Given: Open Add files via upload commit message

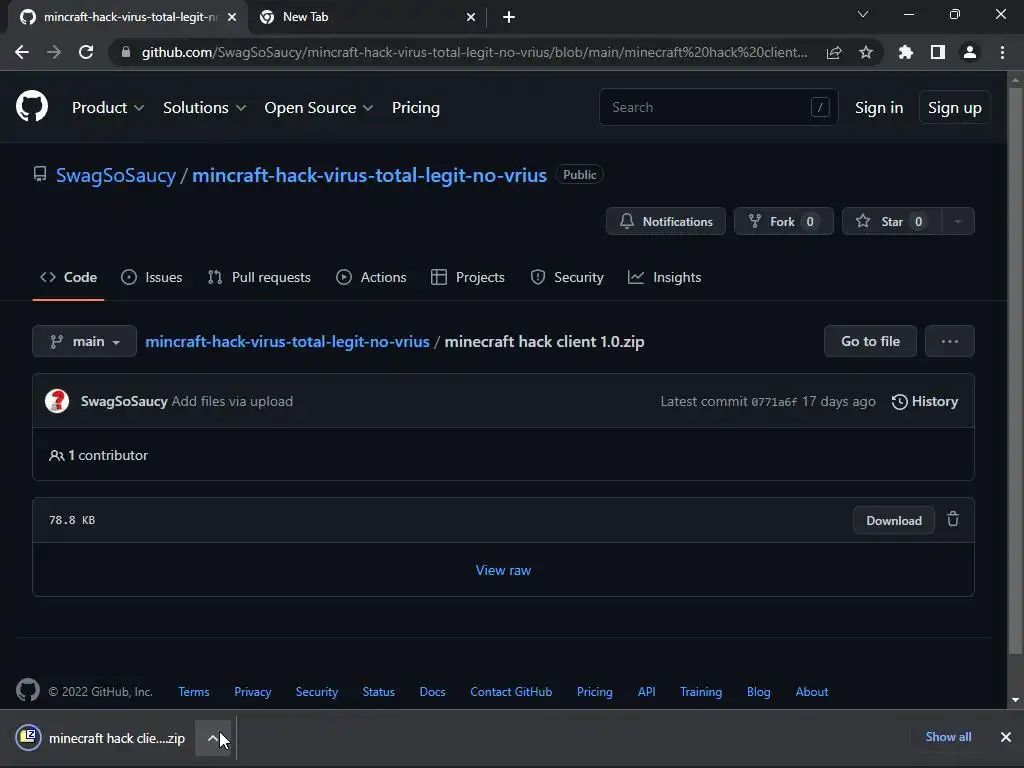Looking at the screenshot, I should 232,401.
